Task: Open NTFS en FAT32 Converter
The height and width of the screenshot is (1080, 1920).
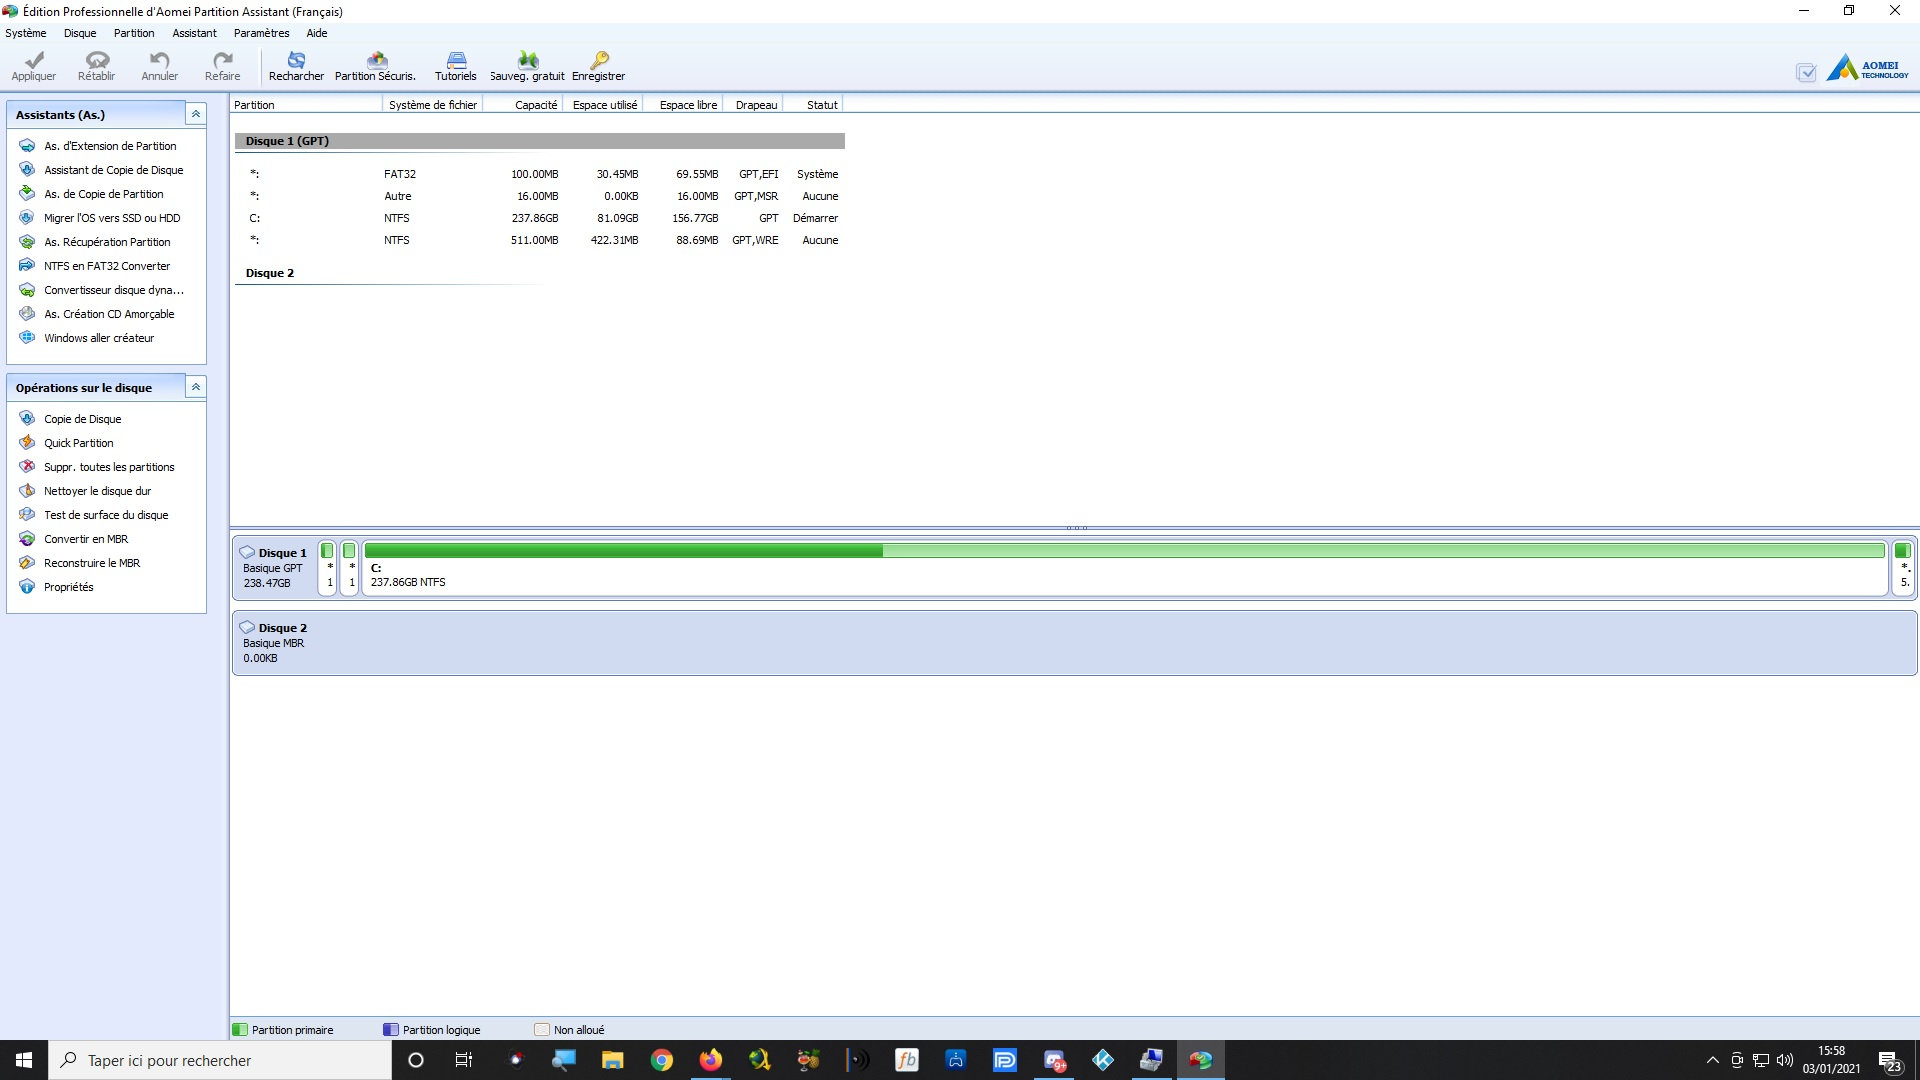Action: [x=107, y=266]
